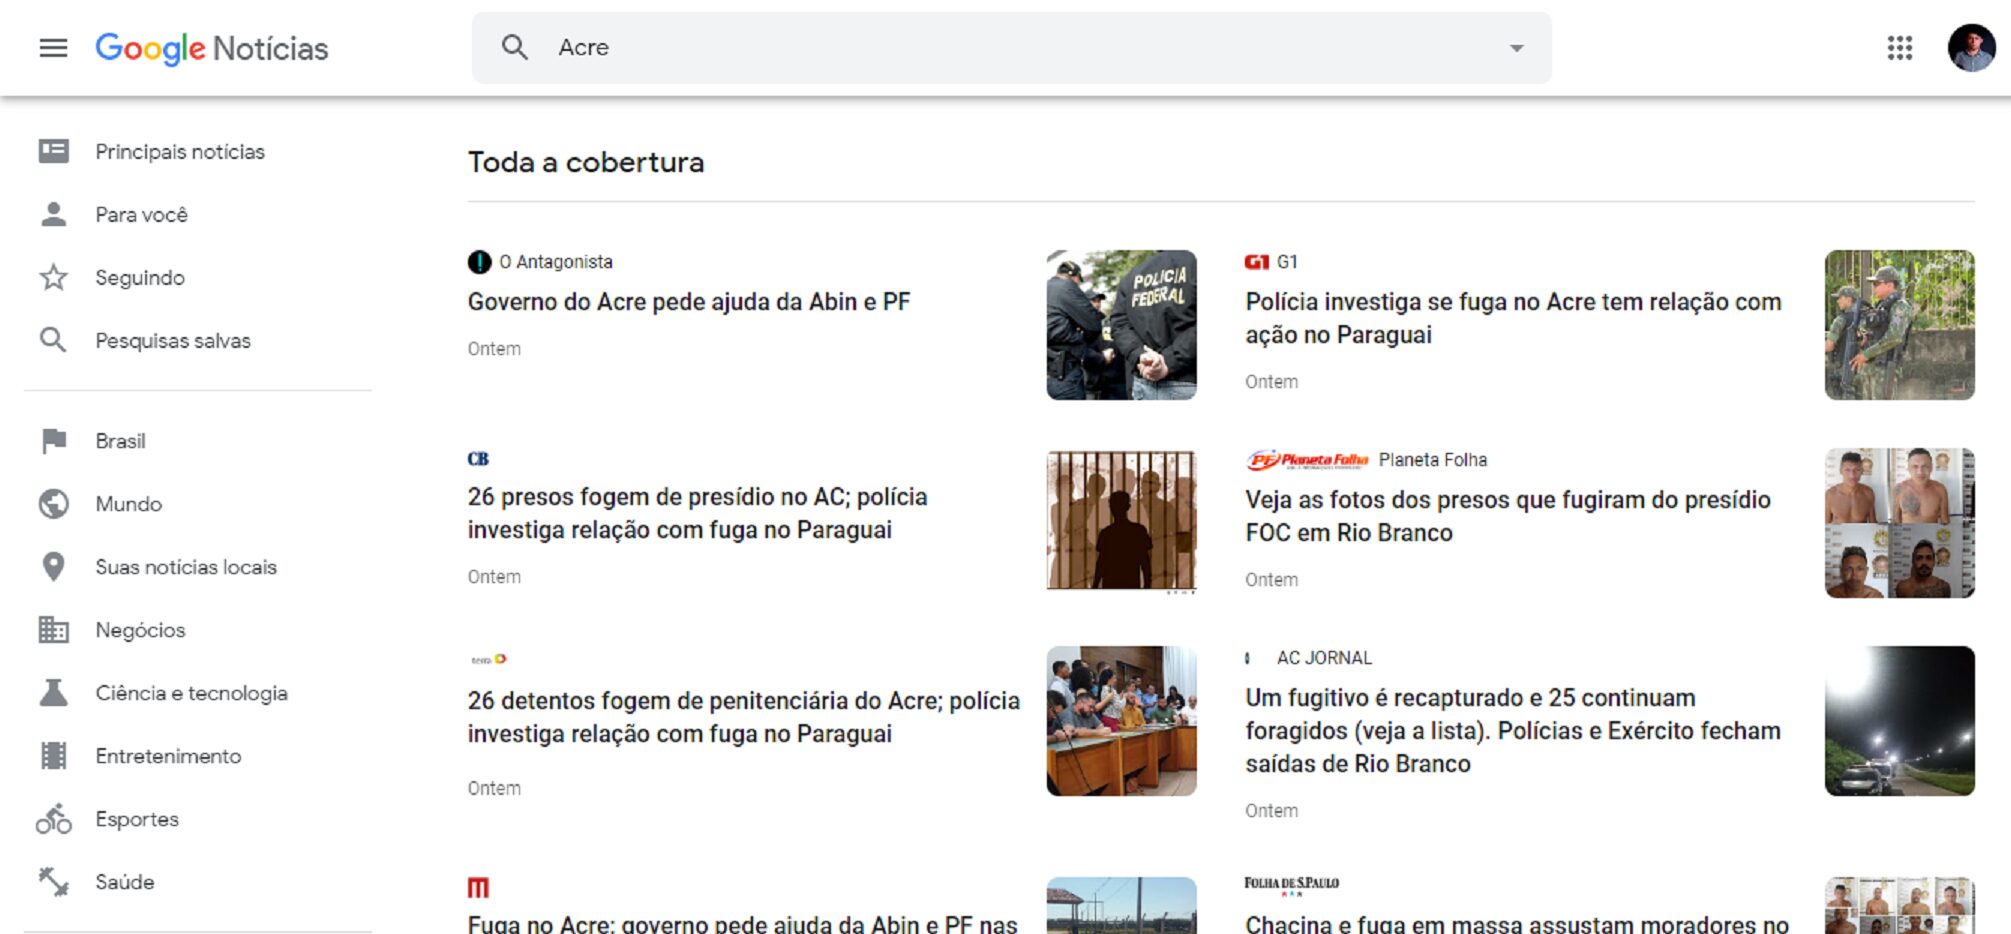
Task: Open the account profile avatar
Action: tap(1971, 48)
